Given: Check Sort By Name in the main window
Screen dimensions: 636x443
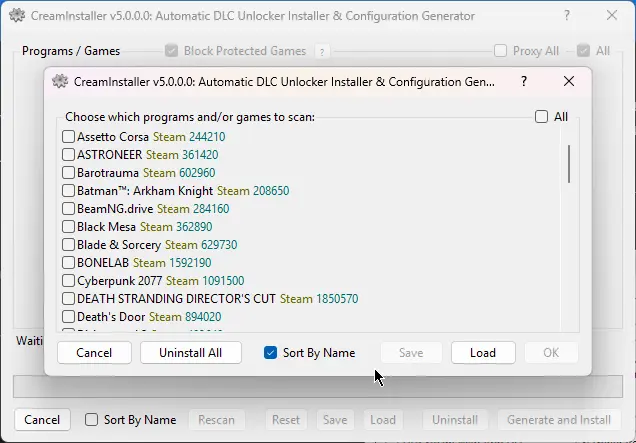Looking at the screenshot, I should (91, 419).
